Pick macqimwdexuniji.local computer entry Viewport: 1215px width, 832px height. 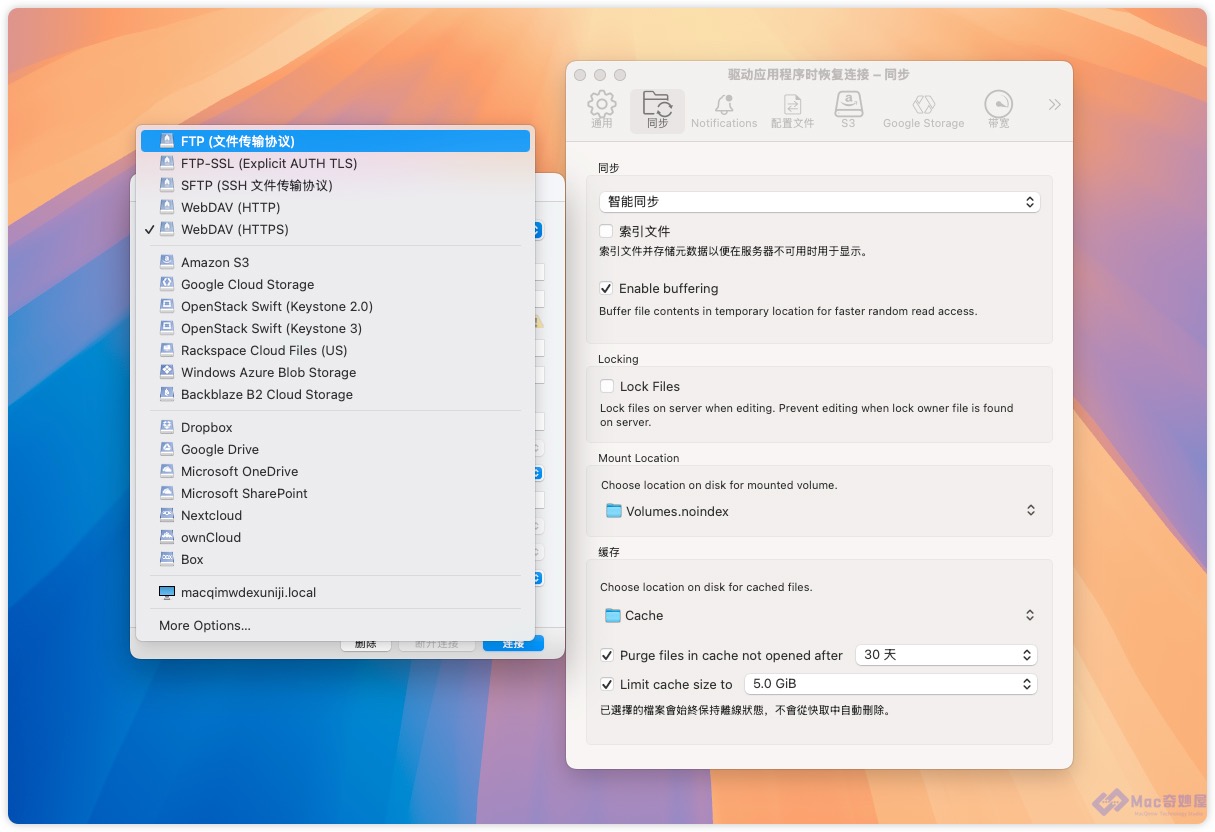pos(248,592)
